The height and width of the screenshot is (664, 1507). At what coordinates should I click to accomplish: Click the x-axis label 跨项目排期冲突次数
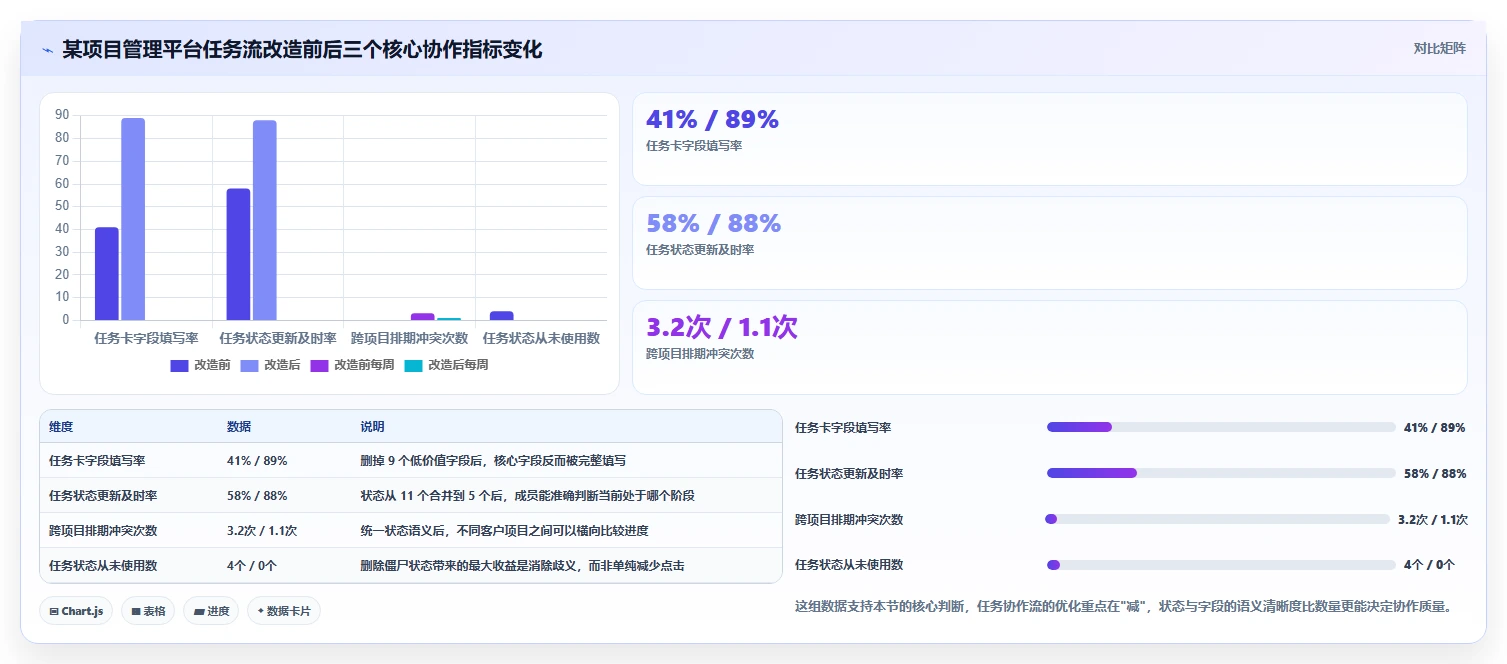coord(409,338)
